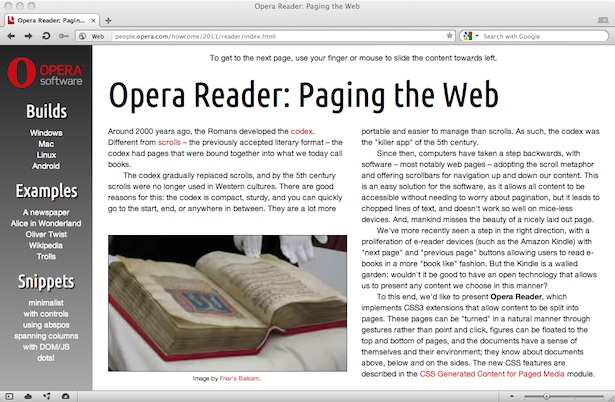
Task: Open the Wikipedia example link
Action: click(46, 245)
